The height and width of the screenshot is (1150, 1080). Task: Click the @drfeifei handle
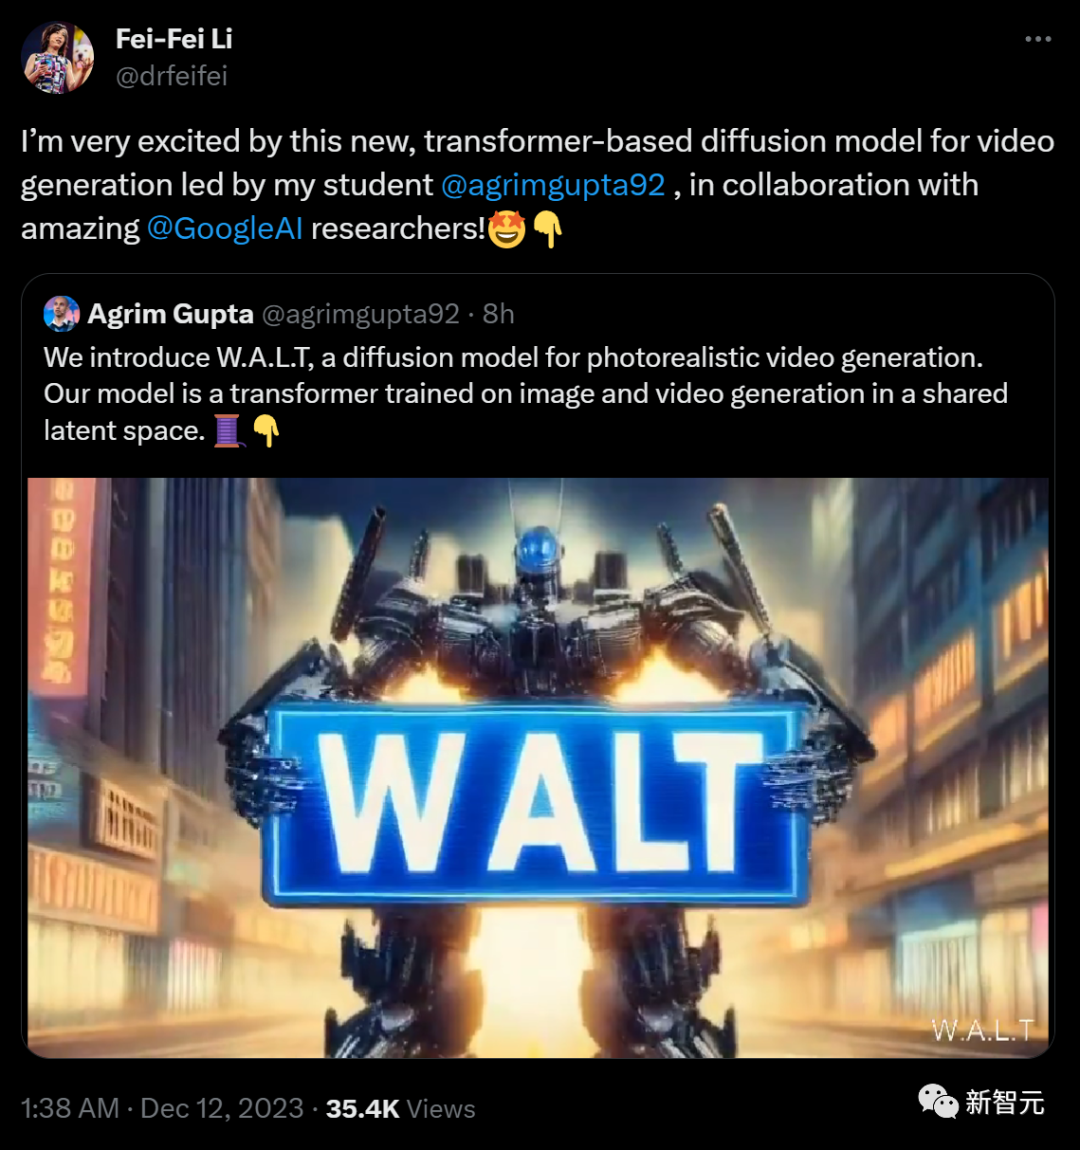[172, 76]
